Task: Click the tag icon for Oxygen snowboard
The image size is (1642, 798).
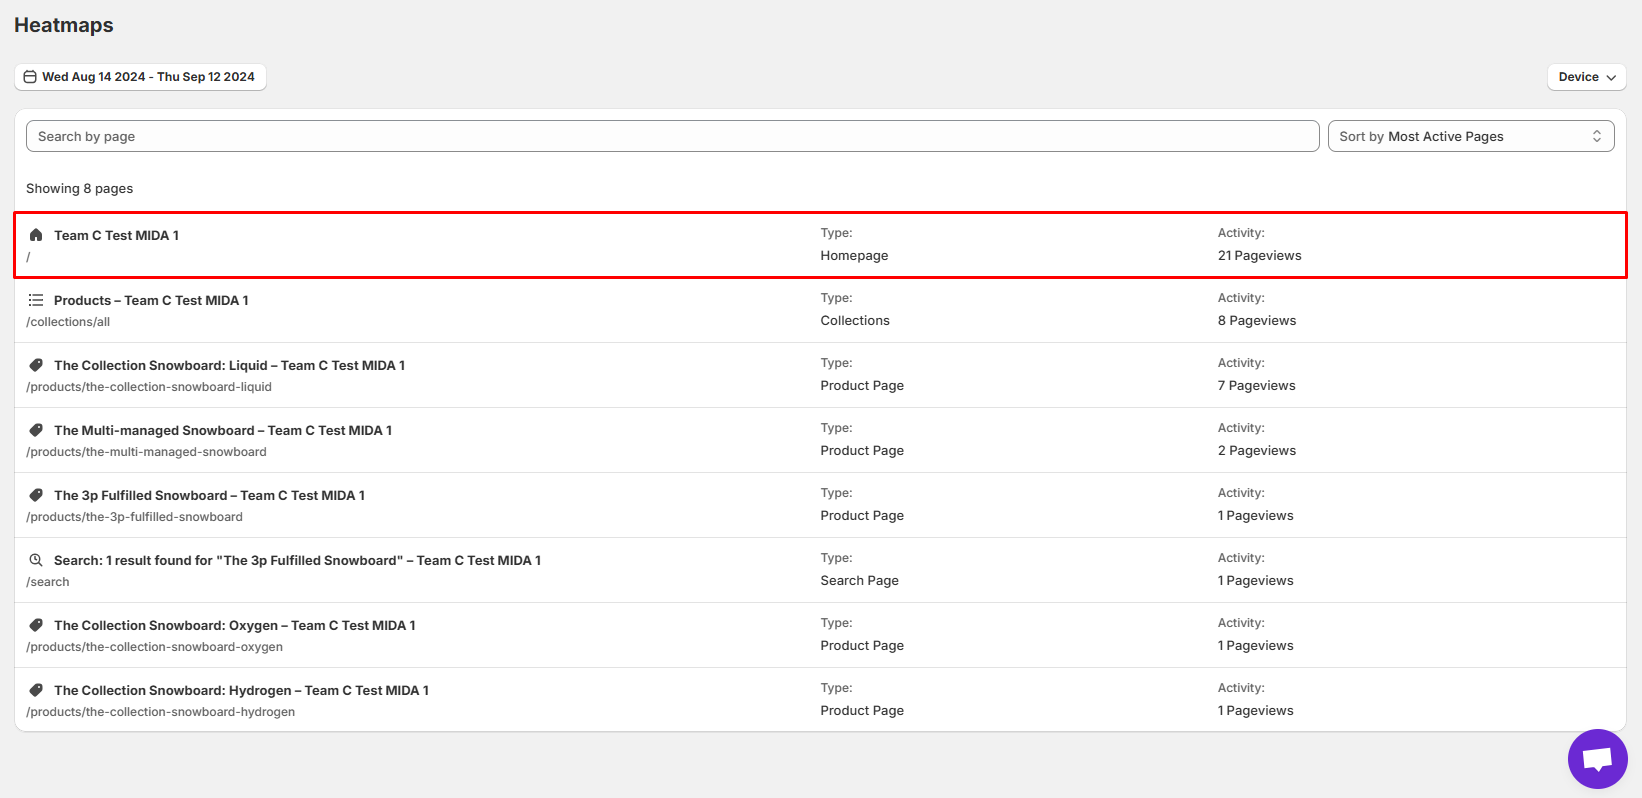Action: tap(36, 625)
